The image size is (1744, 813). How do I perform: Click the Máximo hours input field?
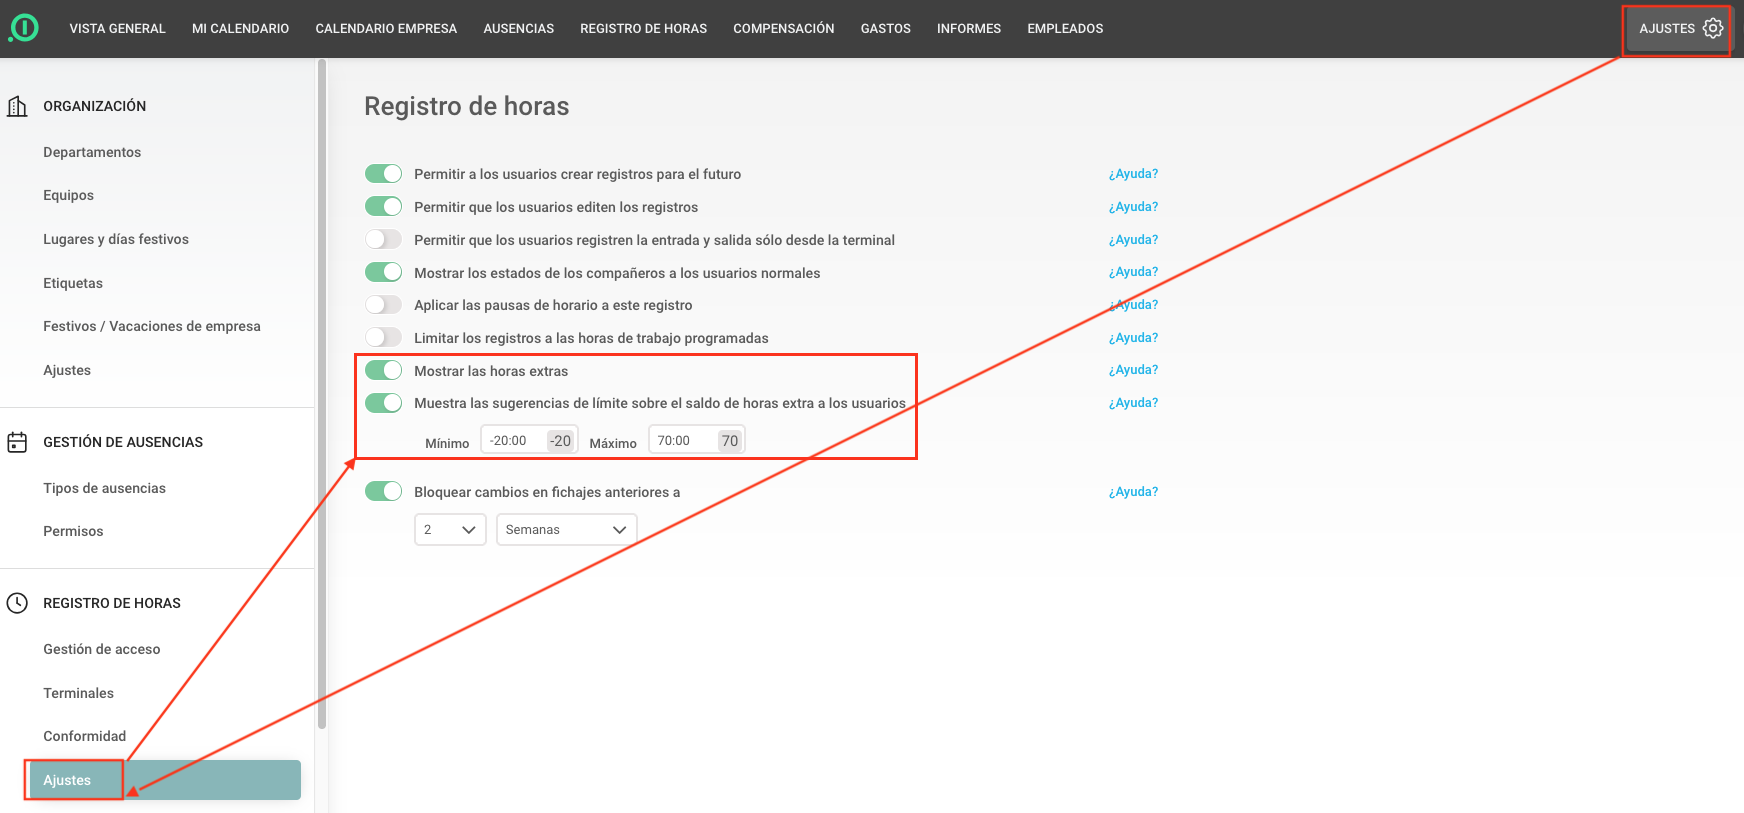682,441
